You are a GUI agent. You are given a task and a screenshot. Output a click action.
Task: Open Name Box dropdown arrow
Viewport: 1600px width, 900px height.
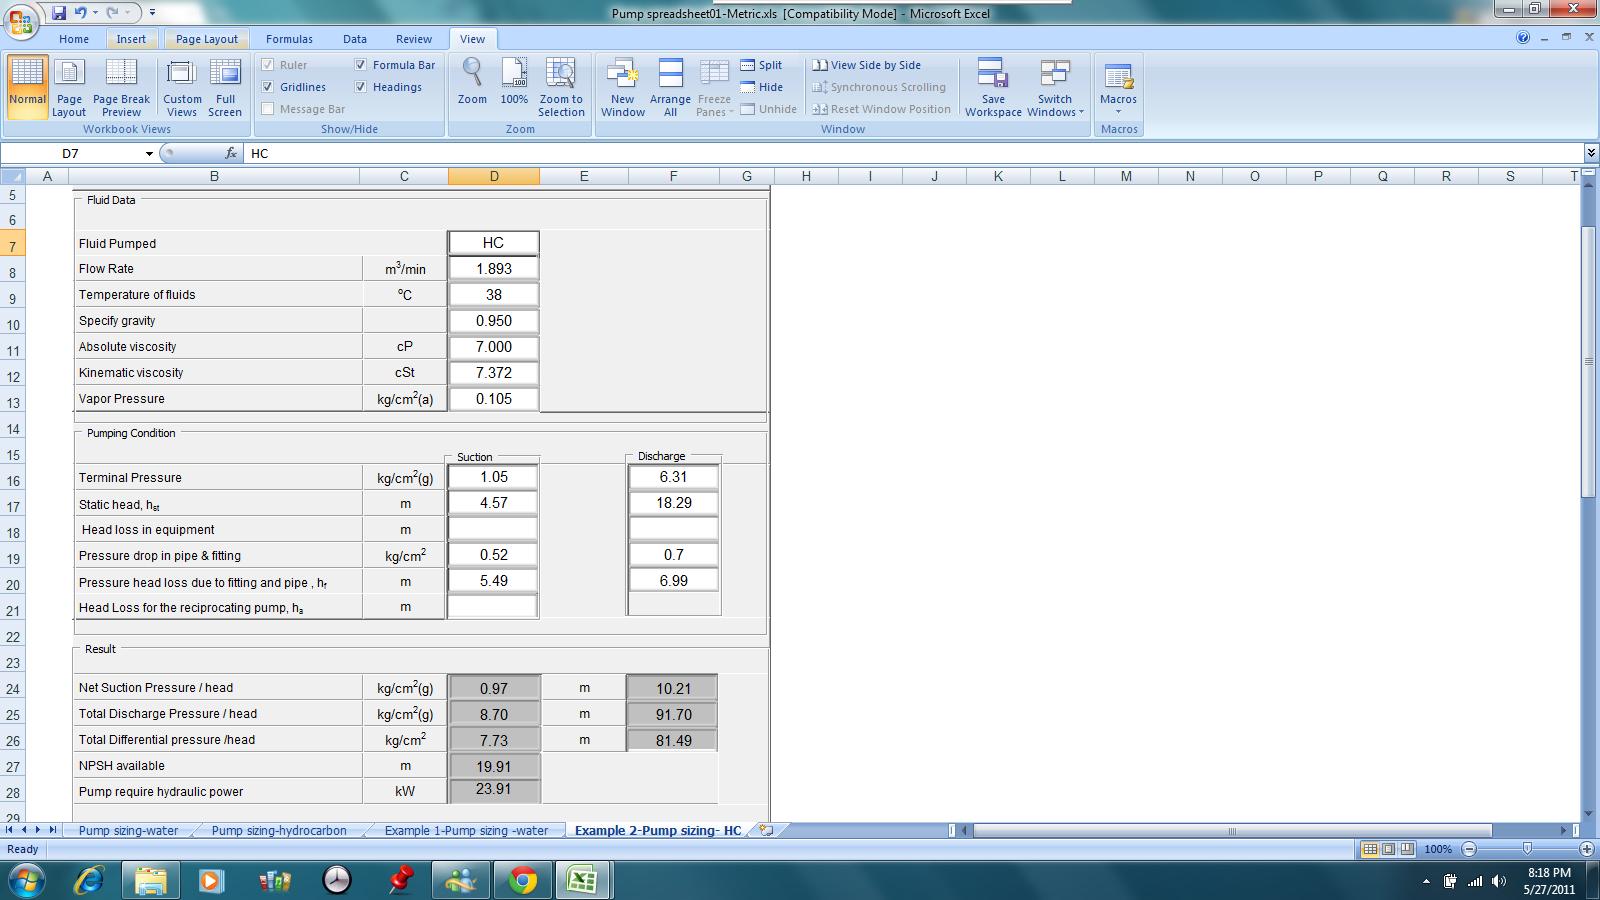149,153
